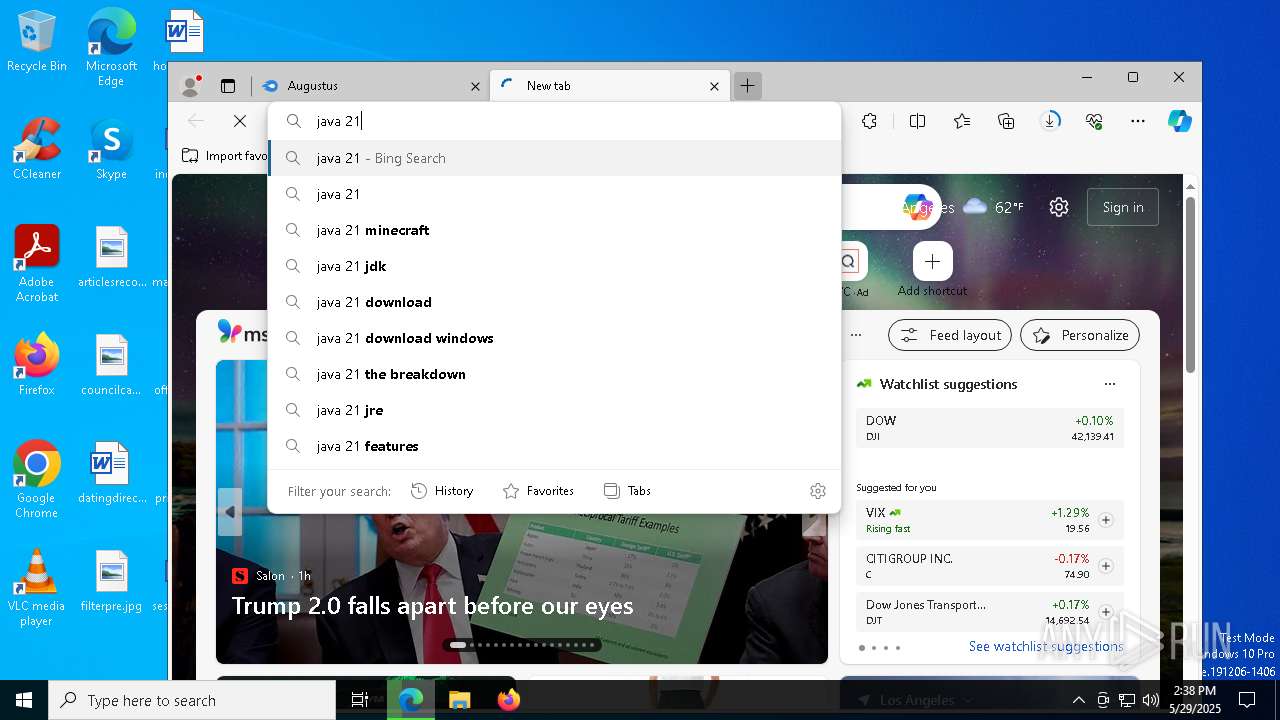The width and height of the screenshot is (1280, 720).
Task: Select 'java 21 minecraft' suggestion
Action: [555, 230]
